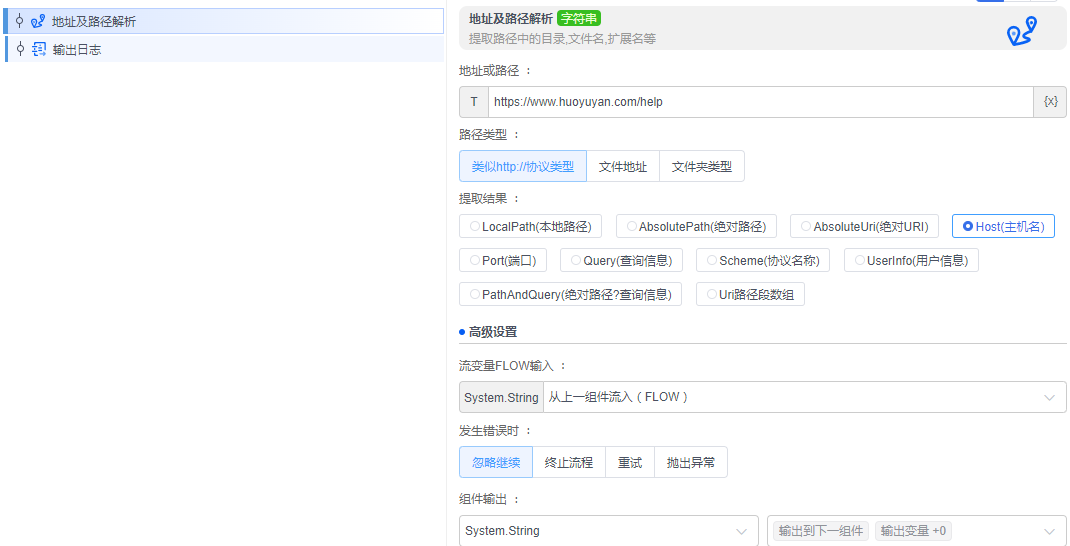Image resolution: width=1070 pixels, height=546 pixels.
Task: Switch path type to 文件地址
Action: [622, 167]
